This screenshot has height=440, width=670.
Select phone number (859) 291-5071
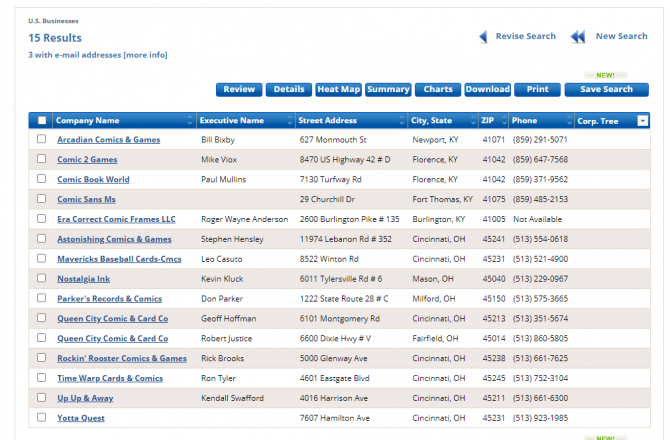pos(540,140)
